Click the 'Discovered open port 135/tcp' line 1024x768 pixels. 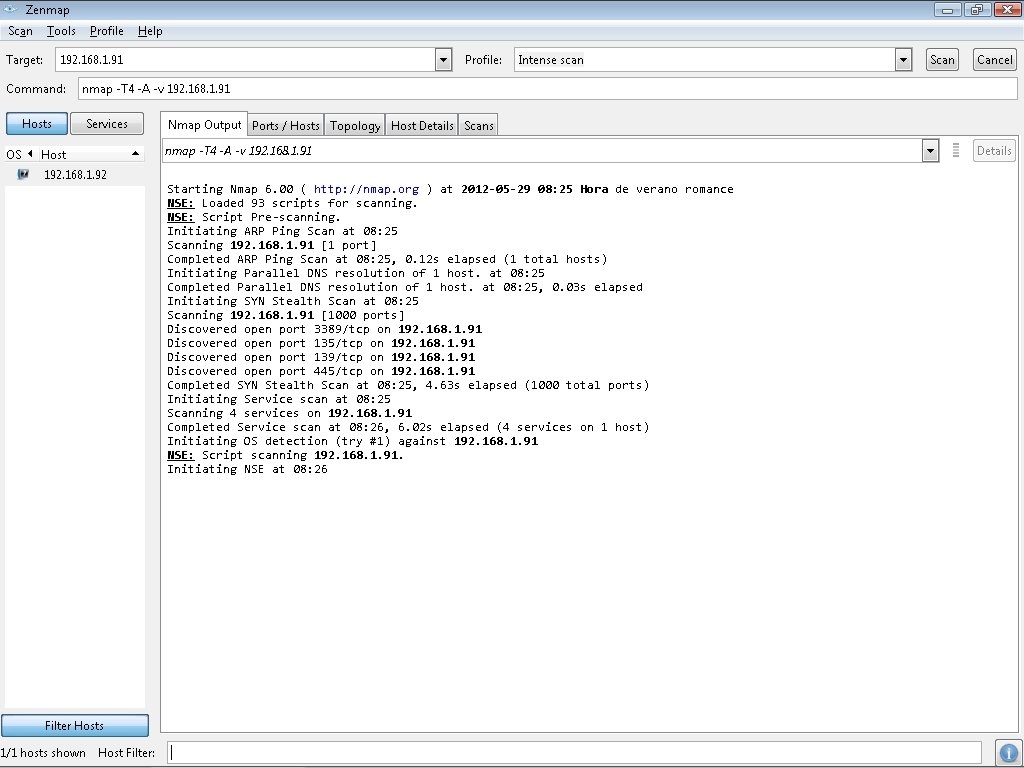[x=321, y=343]
